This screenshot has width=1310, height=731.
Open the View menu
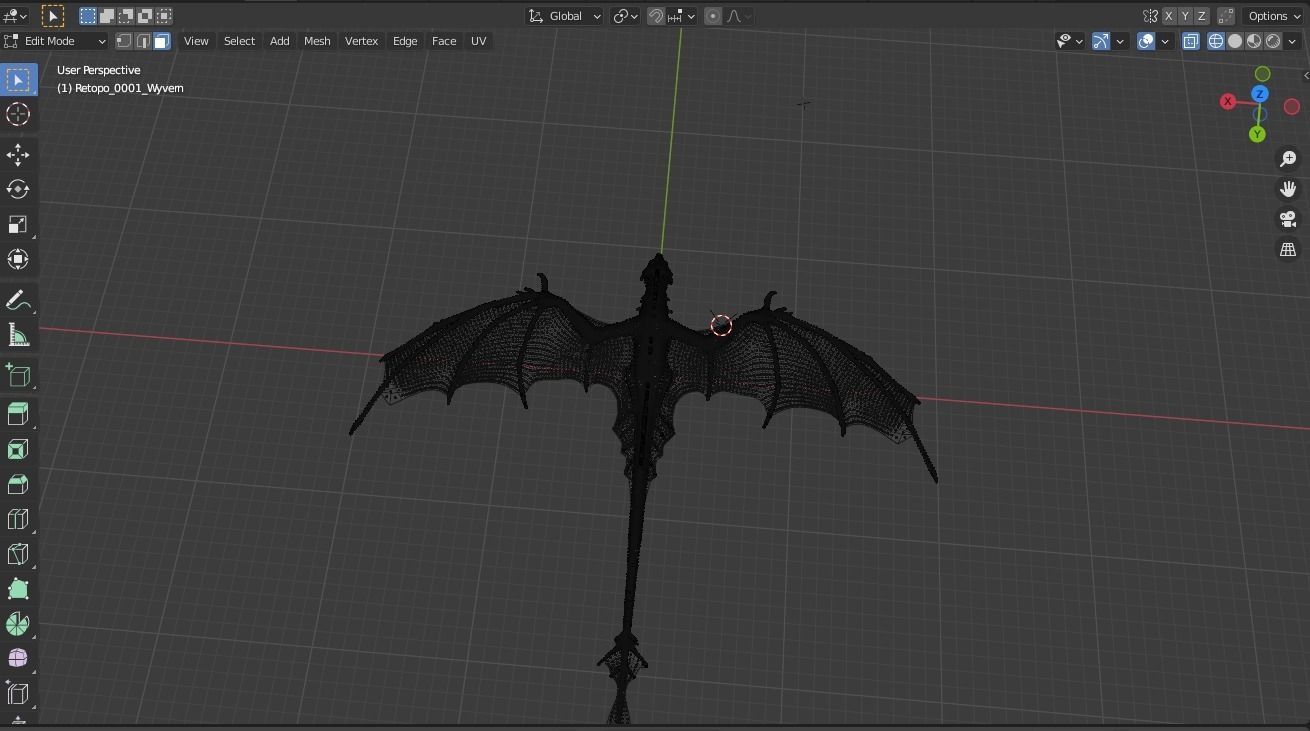coord(196,41)
